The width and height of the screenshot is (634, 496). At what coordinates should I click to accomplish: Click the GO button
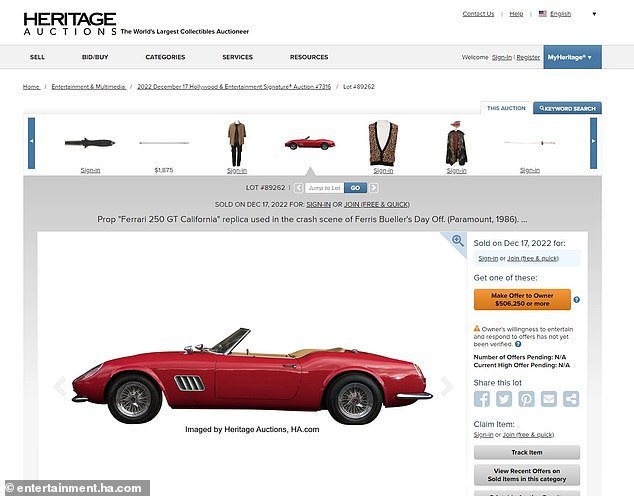355,188
